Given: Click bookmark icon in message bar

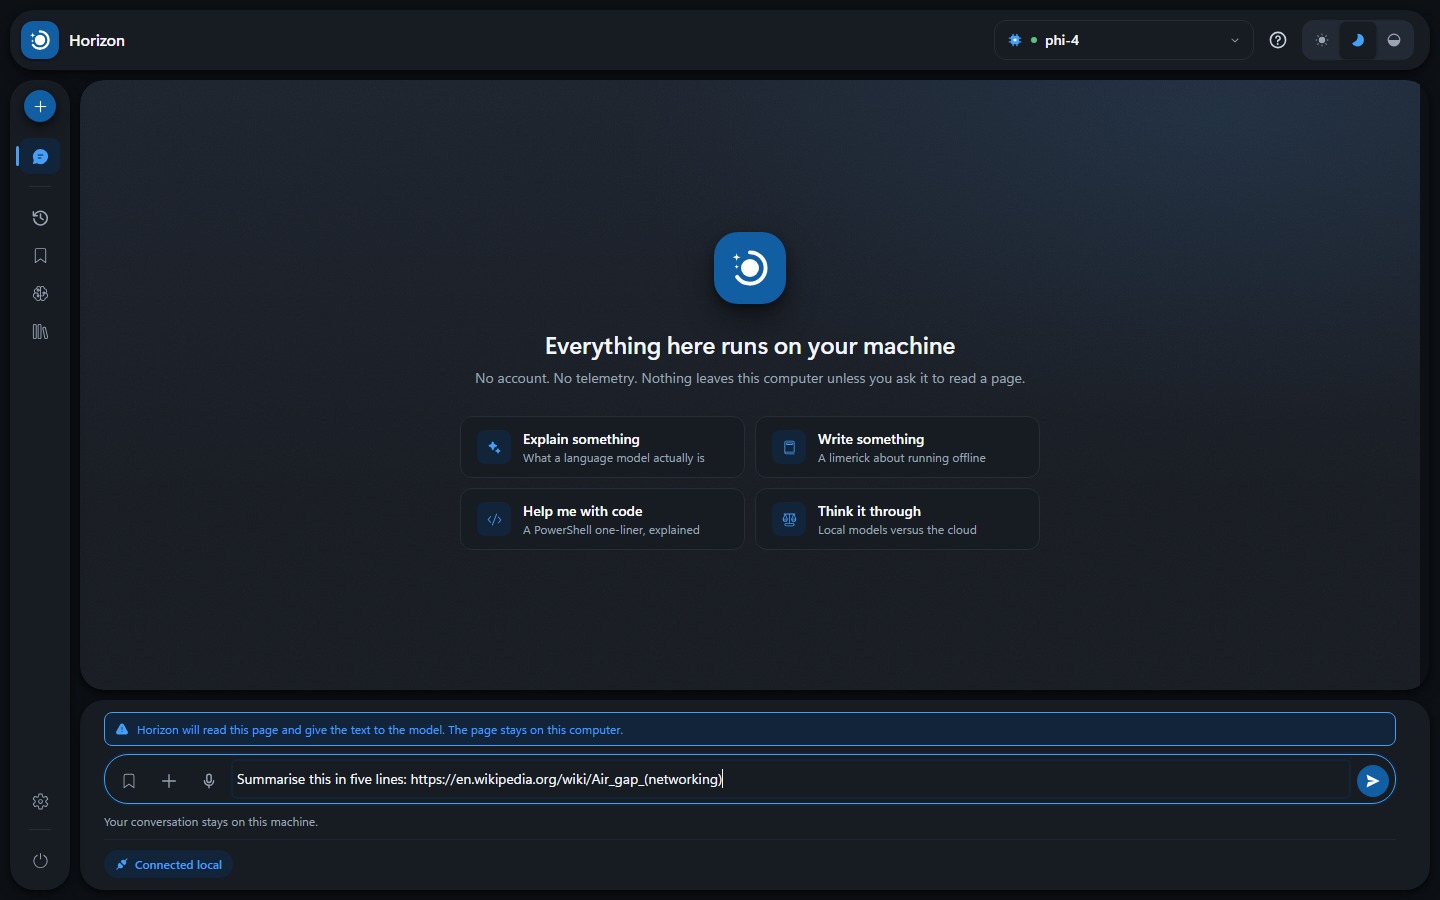Looking at the screenshot, I should click(129, 781).
